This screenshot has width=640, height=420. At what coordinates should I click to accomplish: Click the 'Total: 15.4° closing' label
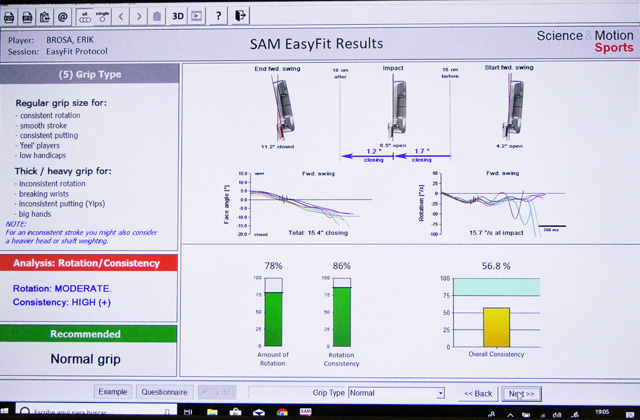tap(318, 233)
